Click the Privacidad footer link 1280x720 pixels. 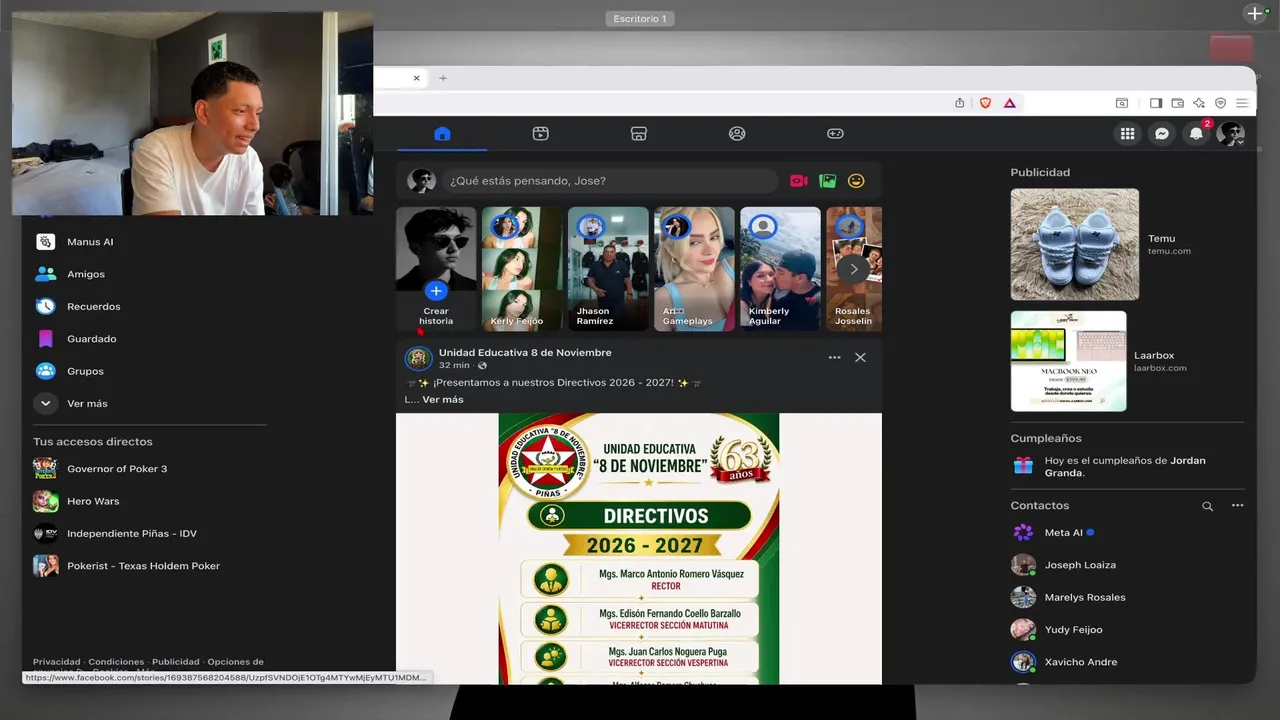(56, 661)
